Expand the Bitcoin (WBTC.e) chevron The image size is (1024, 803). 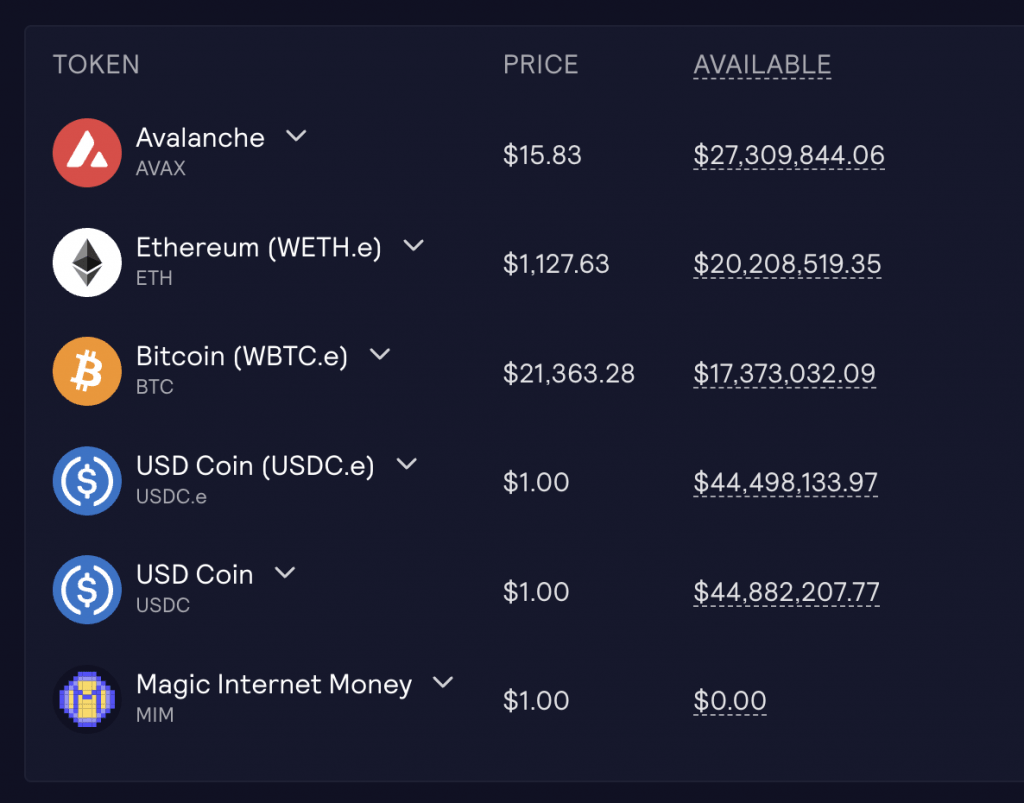(380, 355)
